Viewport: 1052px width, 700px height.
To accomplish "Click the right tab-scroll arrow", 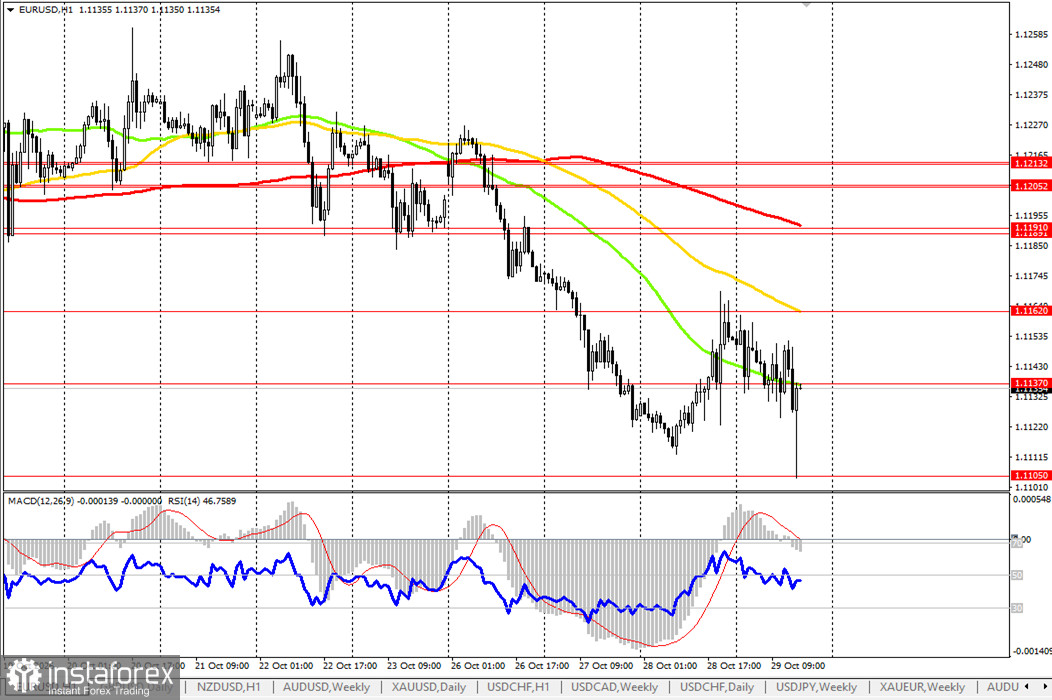I will 1044,687.
